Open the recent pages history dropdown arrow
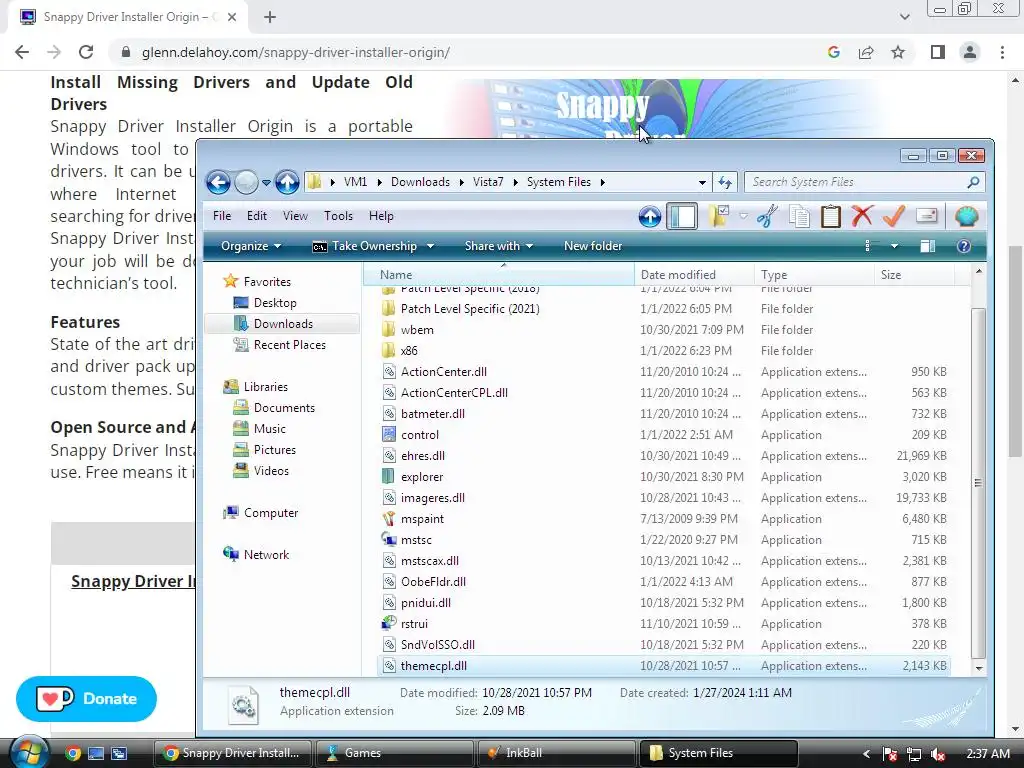This screenshot has height=768, width=1024. [x=266, y=183]
